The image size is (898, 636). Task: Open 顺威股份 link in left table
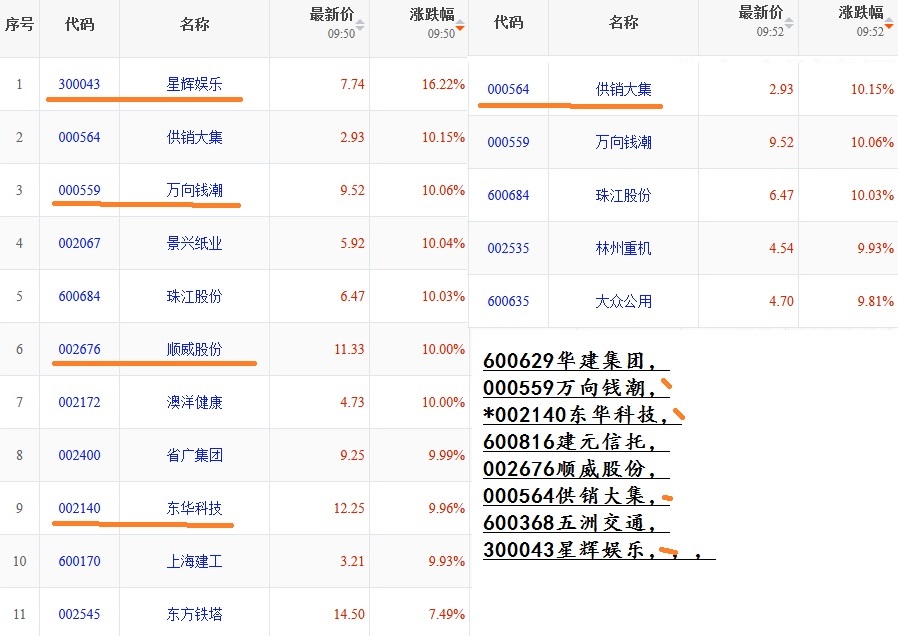(x=194, y=349)
